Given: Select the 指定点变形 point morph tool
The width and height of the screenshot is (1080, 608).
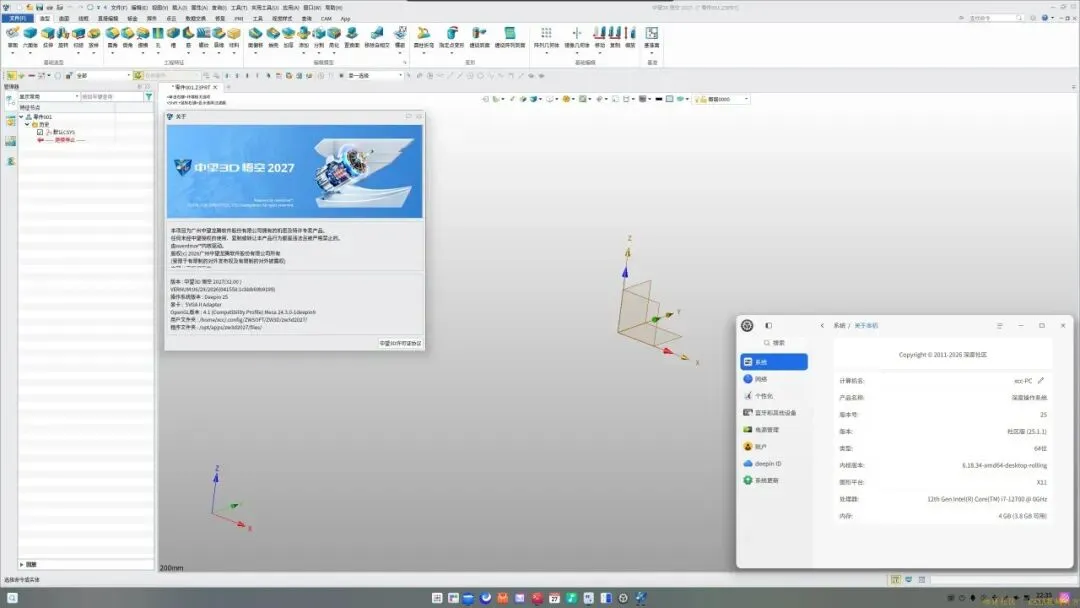Looking at the screenshot, I should click(x=452, y=37).
